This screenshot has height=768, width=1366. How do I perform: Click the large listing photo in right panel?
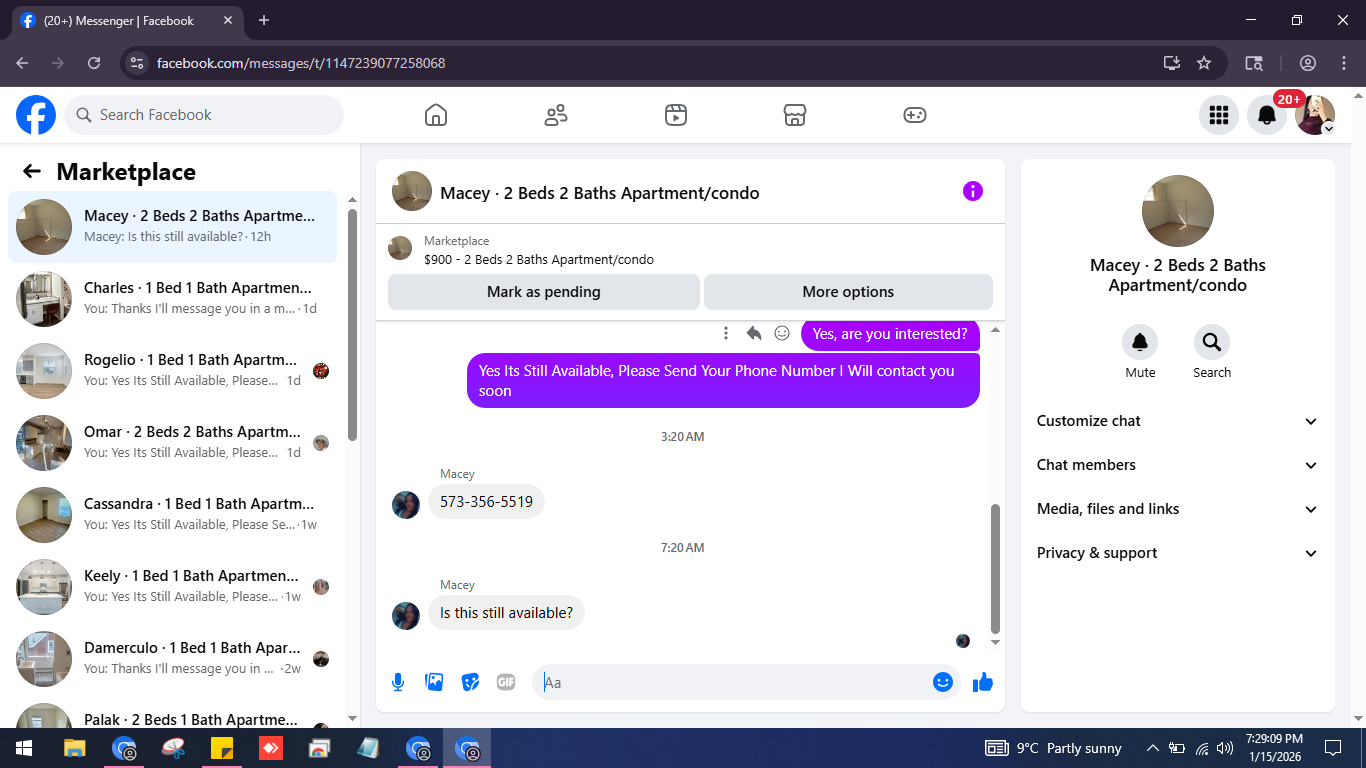[1178, 211]
